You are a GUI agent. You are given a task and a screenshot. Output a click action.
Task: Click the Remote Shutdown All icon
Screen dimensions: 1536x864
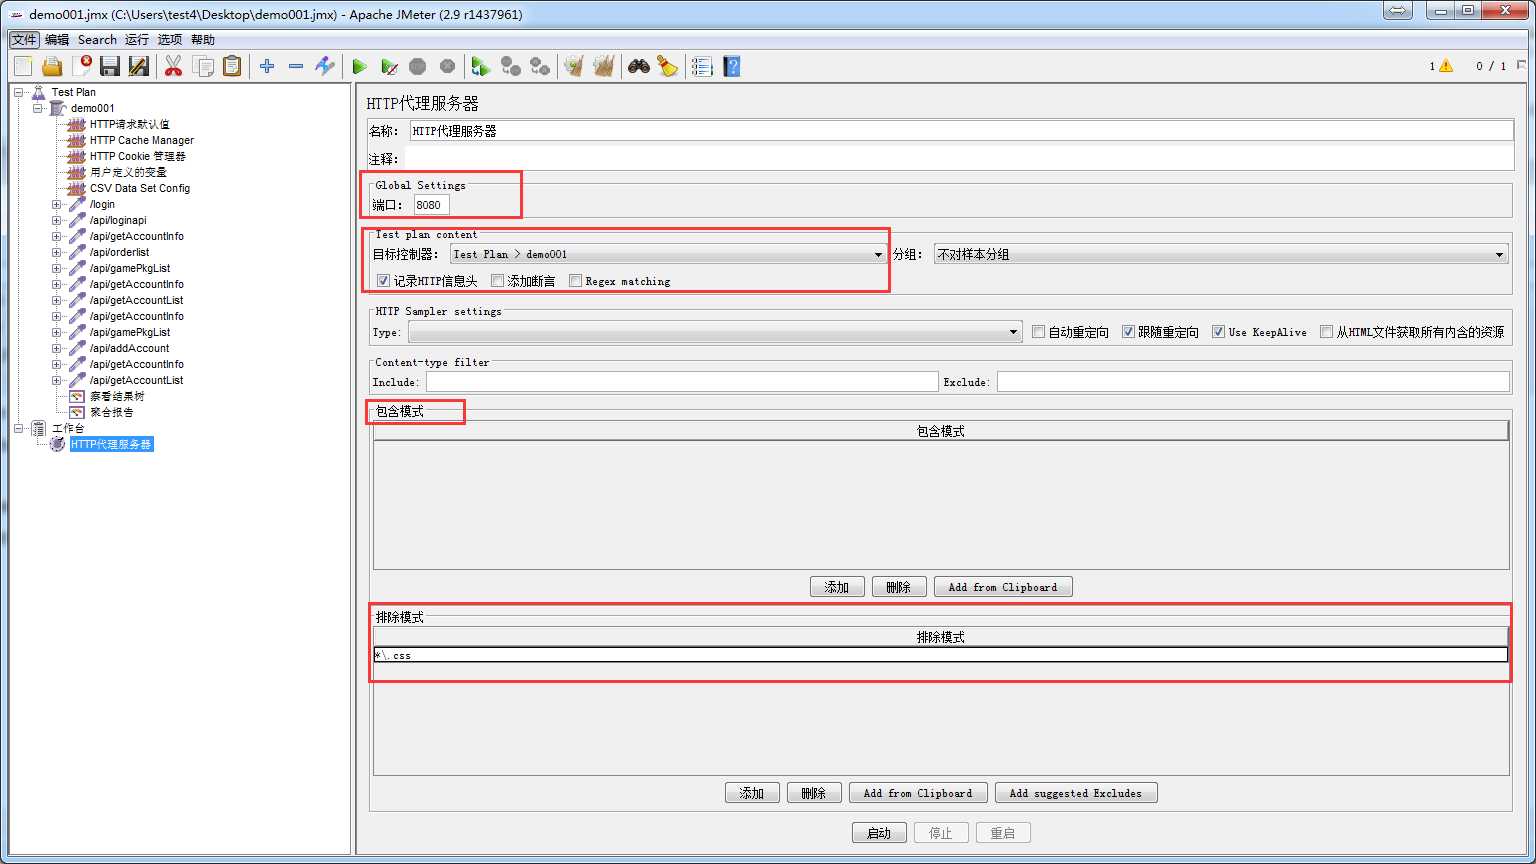(540, 66)
